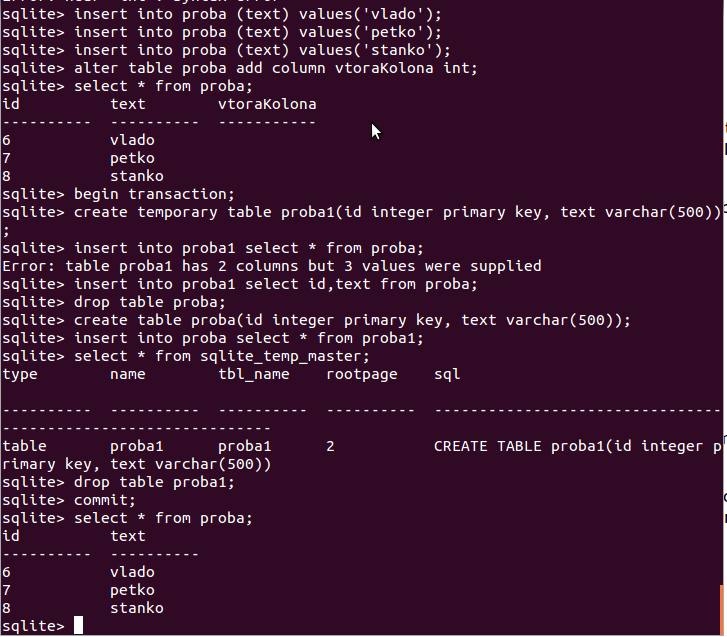Click the 'commit;' command line
This screenshot has height=637, width=727.
tap(69, 500)
